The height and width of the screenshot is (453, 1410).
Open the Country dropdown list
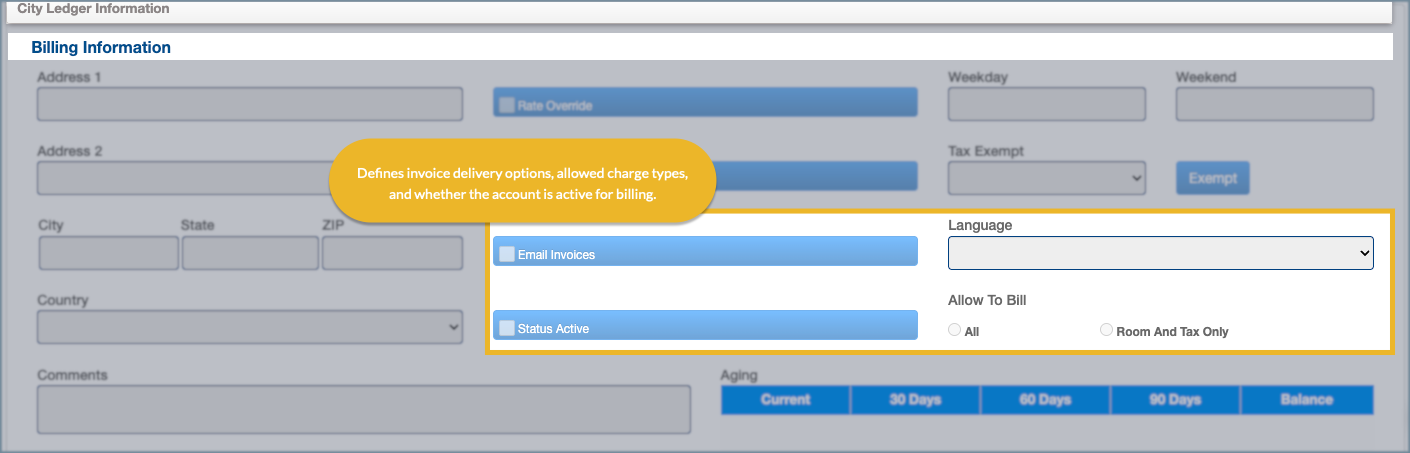(x=249, y=327)
